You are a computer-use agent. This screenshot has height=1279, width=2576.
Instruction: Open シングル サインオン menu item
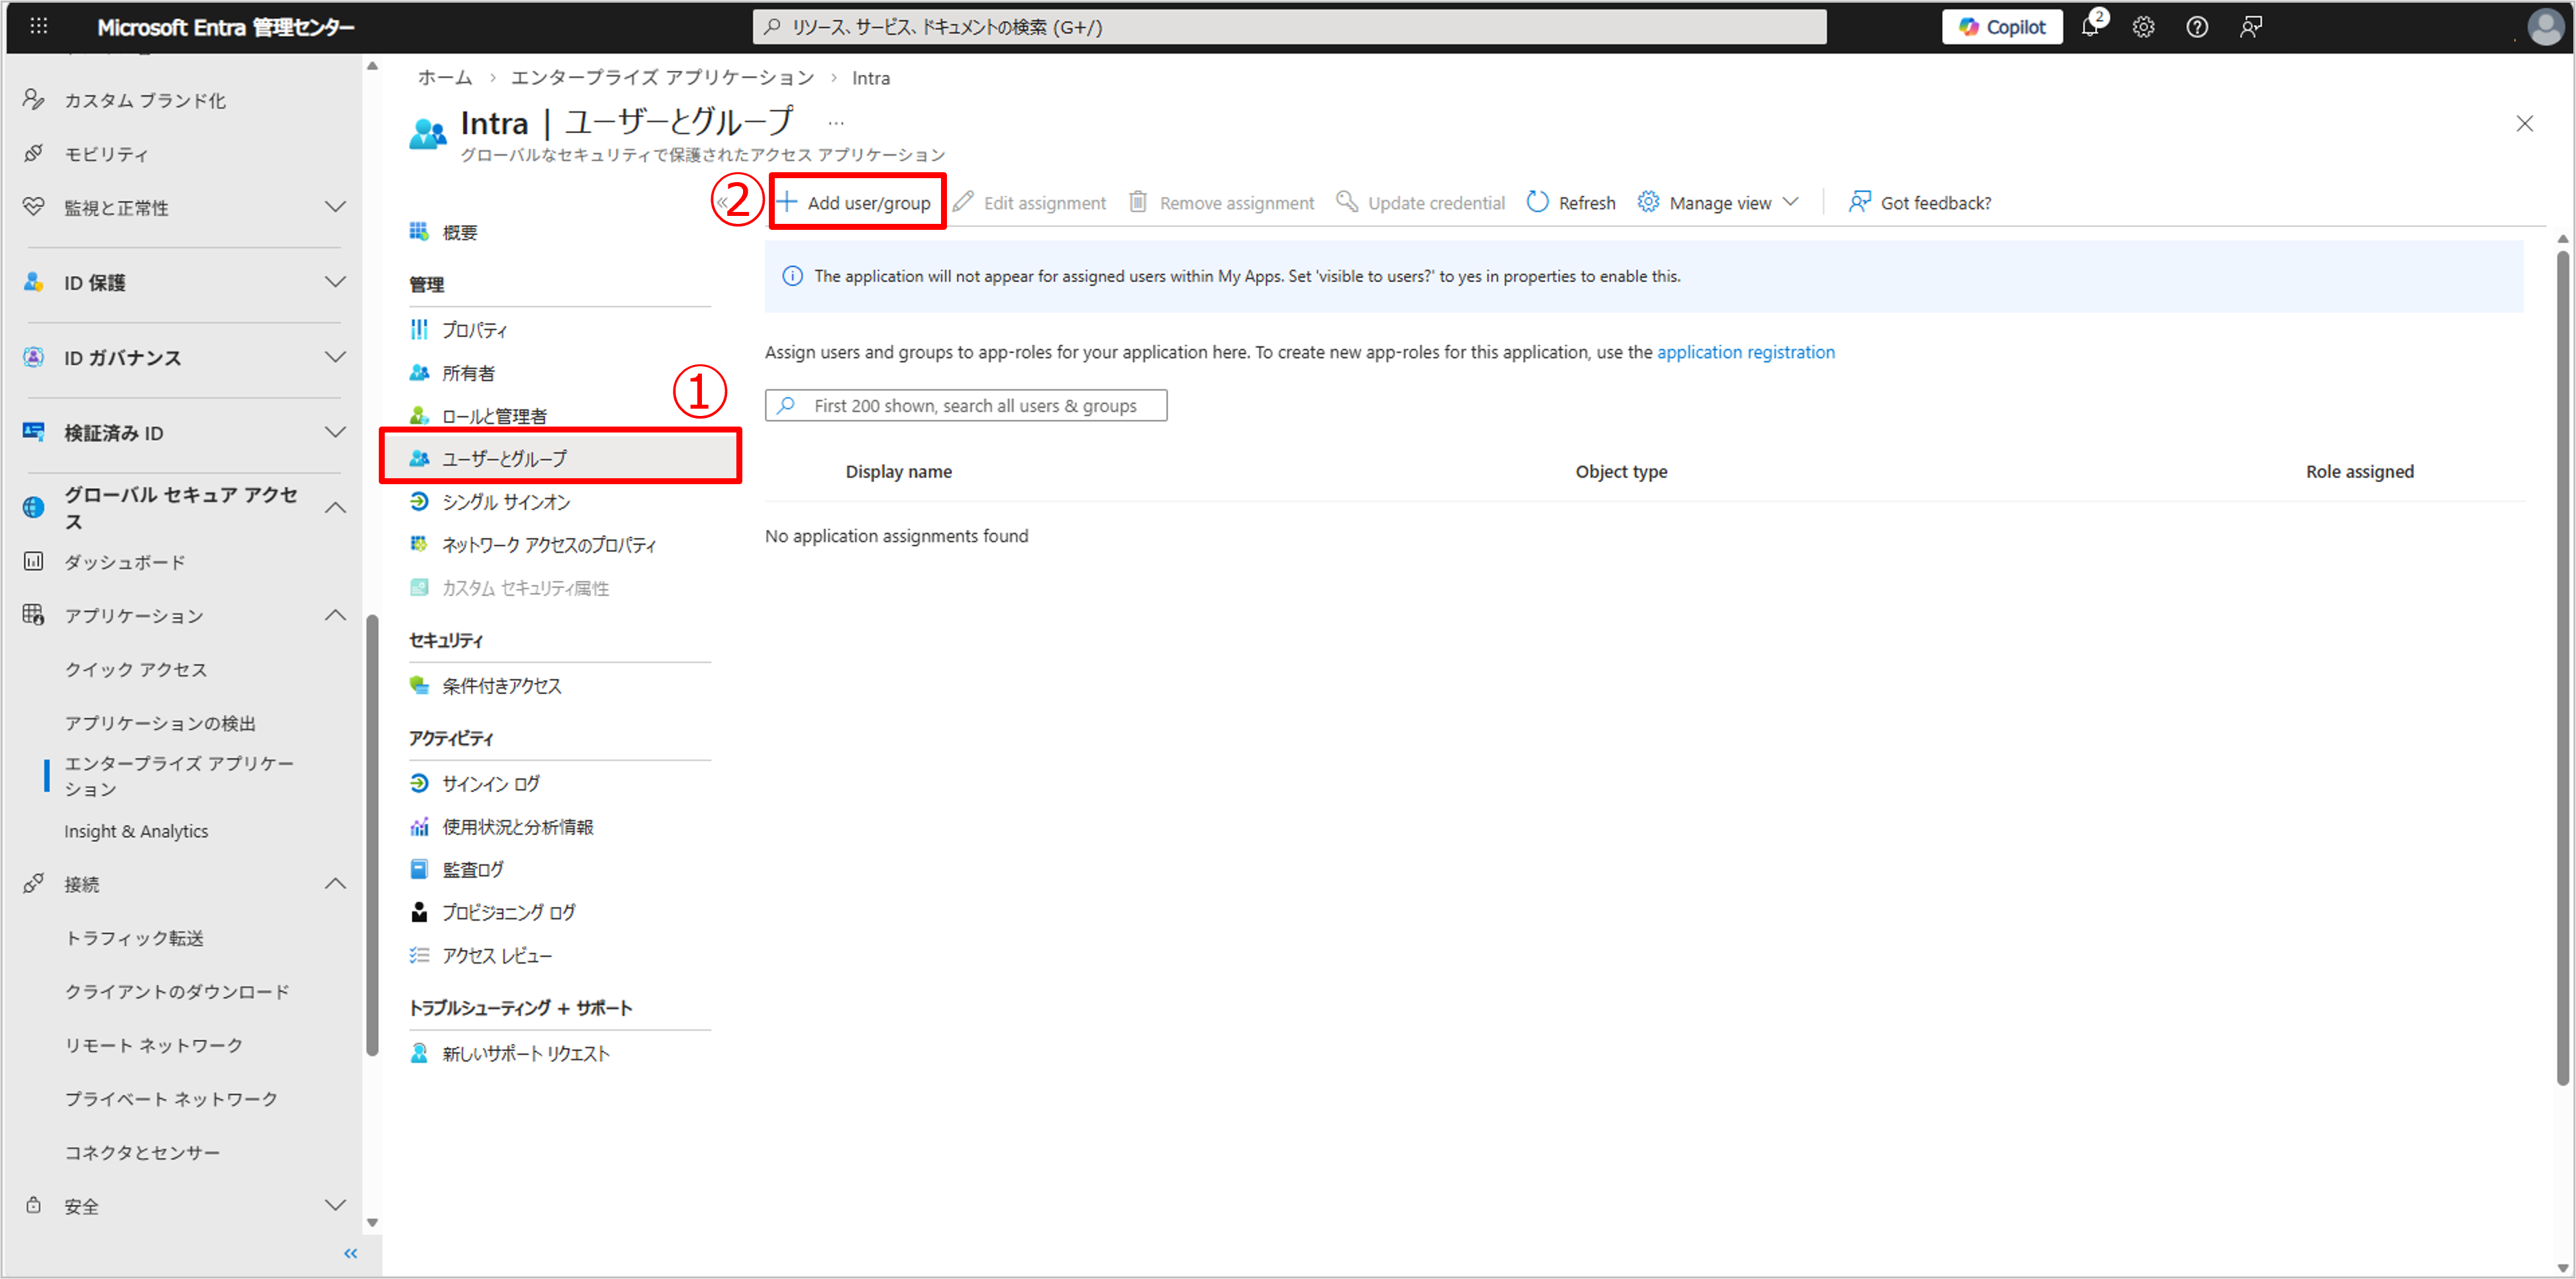point(506,502)
